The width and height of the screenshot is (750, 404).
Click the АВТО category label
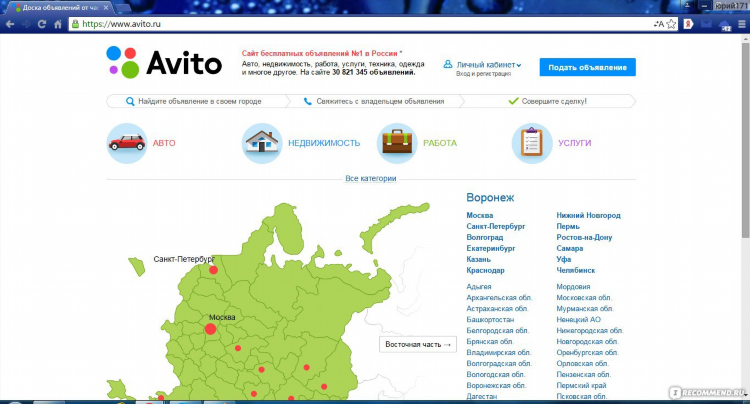click(164, 143)
